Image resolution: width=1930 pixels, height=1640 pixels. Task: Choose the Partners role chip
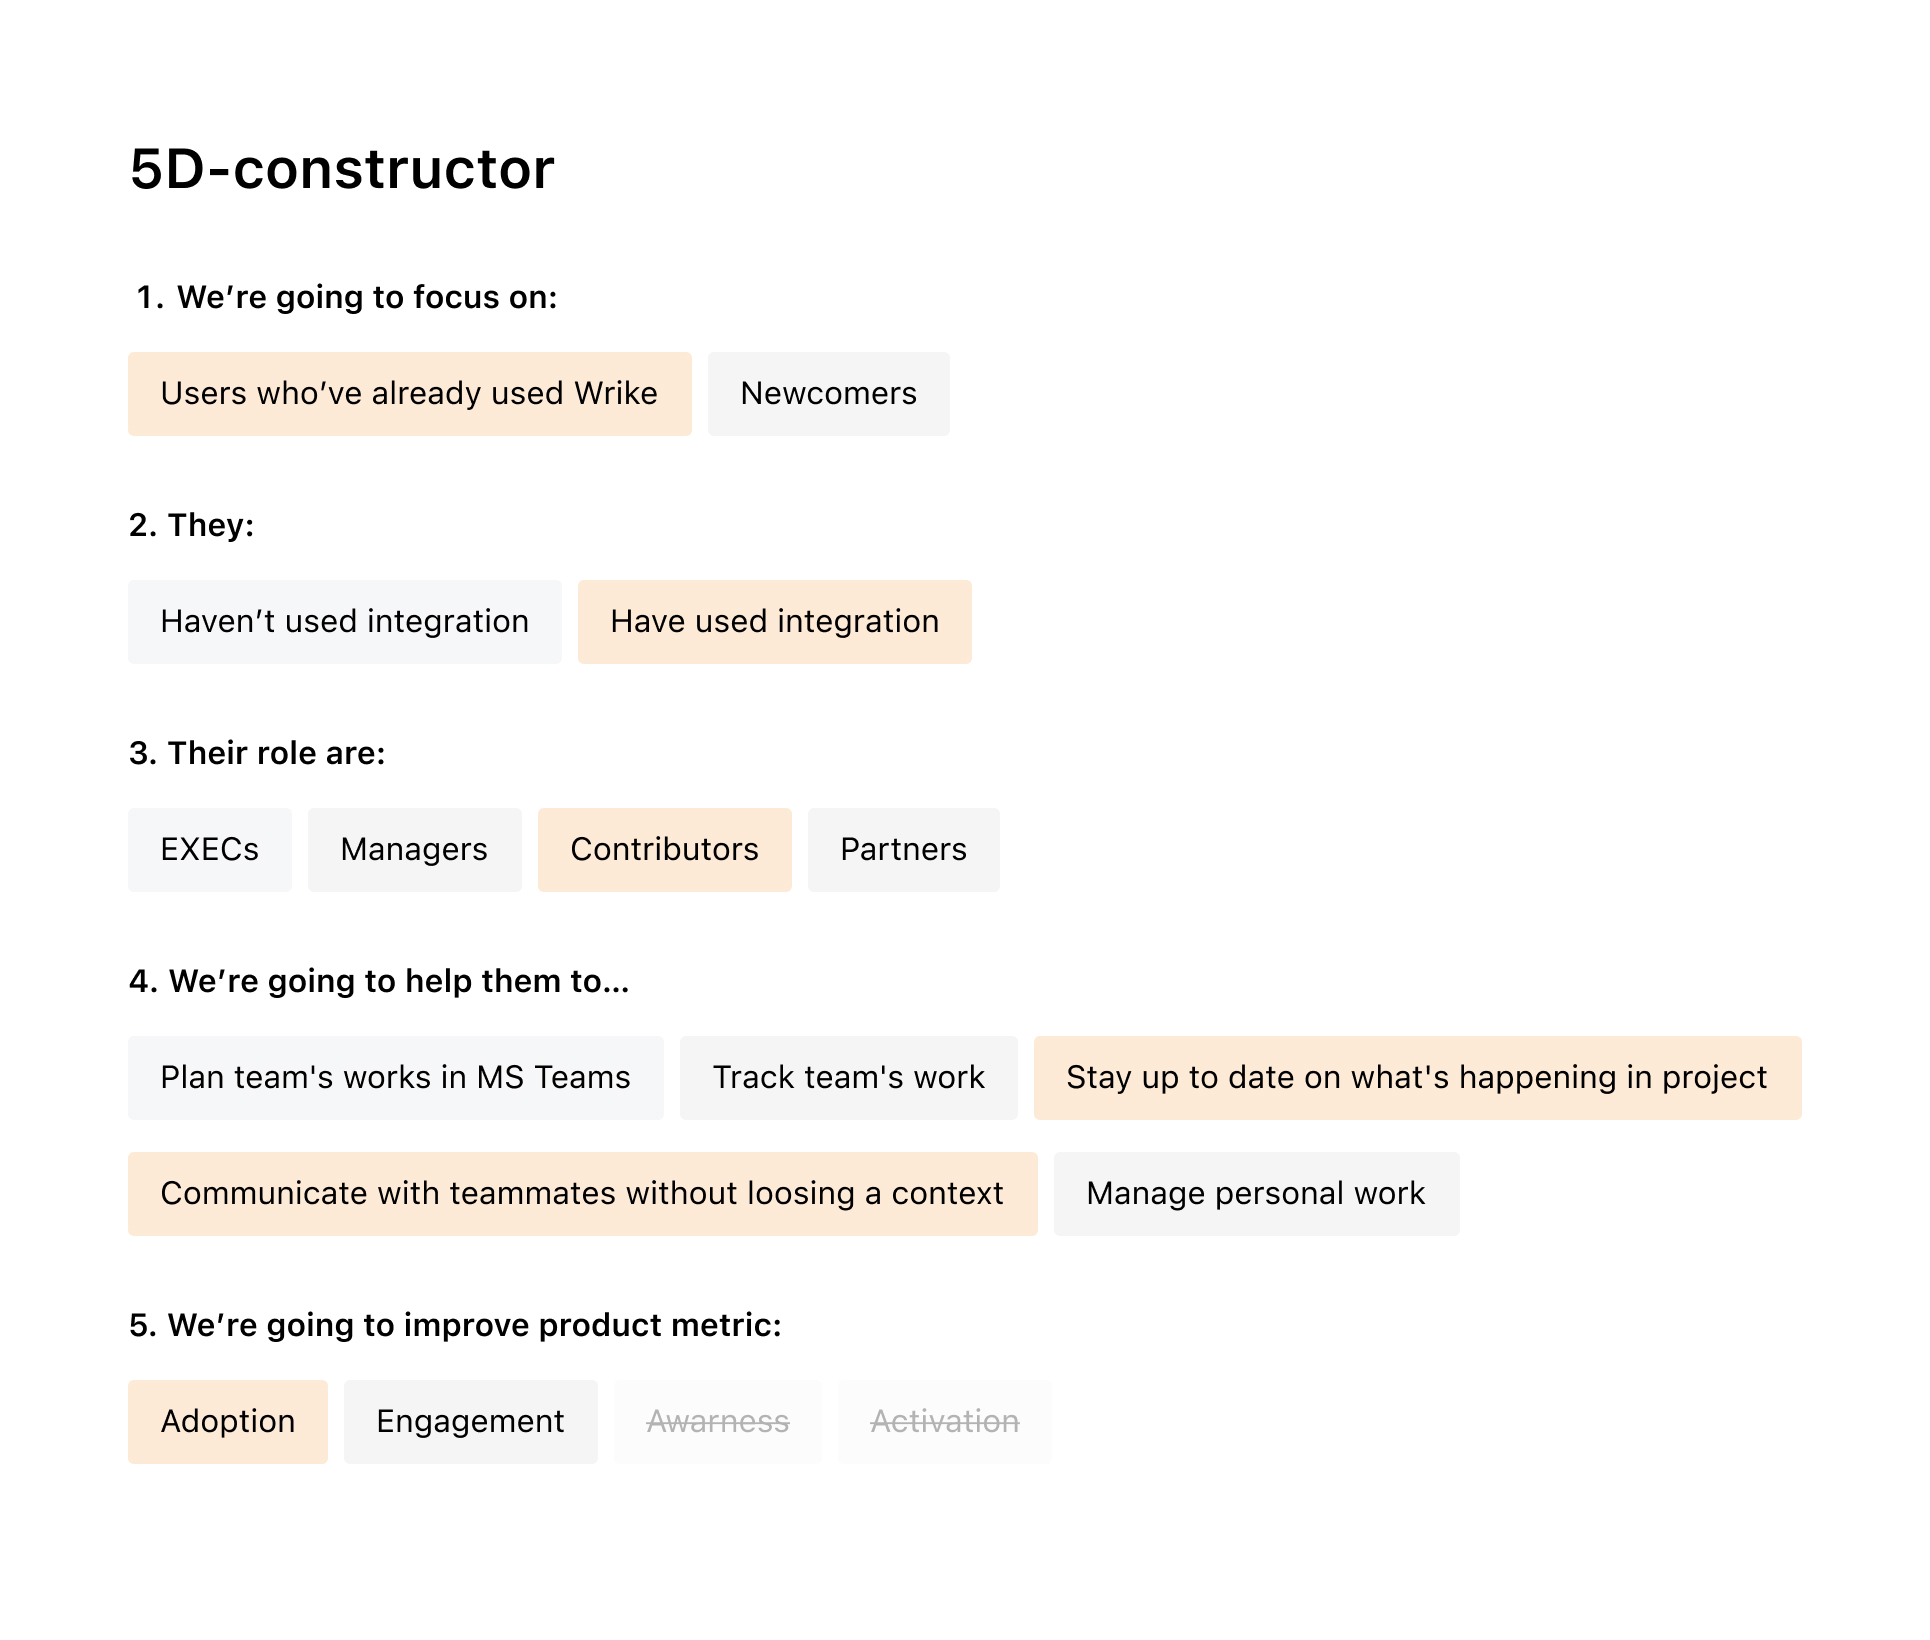pos(904,849)
